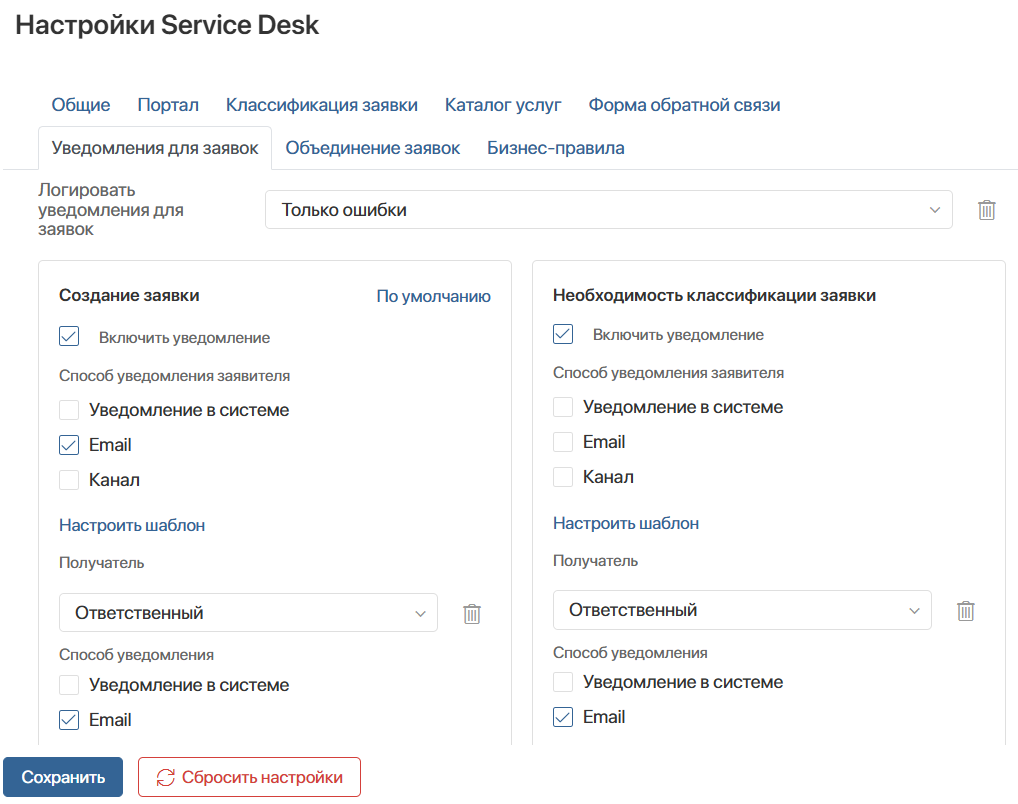The image size is (1018, 804).
Task: Click the Создание заявки card title
Action: [129, 295]
